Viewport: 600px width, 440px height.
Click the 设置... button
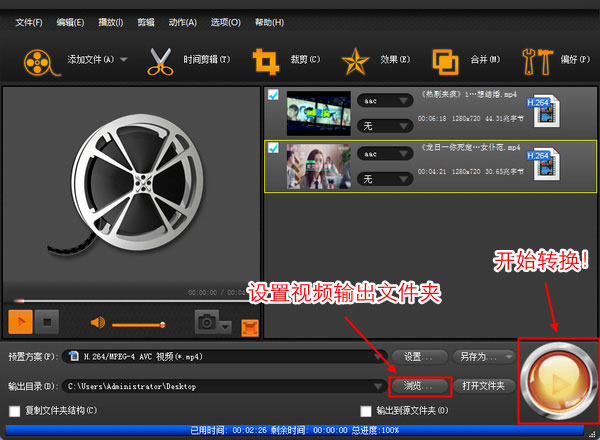pyautogui.click(x=419, y=357)
